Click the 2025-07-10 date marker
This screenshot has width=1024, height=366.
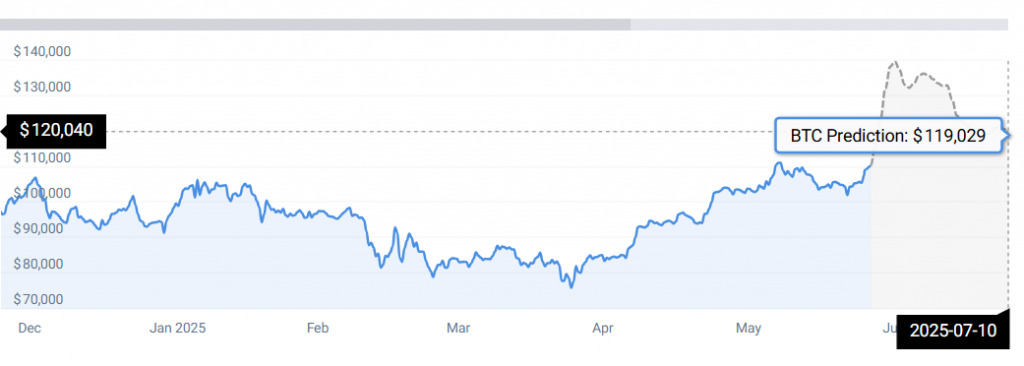click(x=953, y=331)
